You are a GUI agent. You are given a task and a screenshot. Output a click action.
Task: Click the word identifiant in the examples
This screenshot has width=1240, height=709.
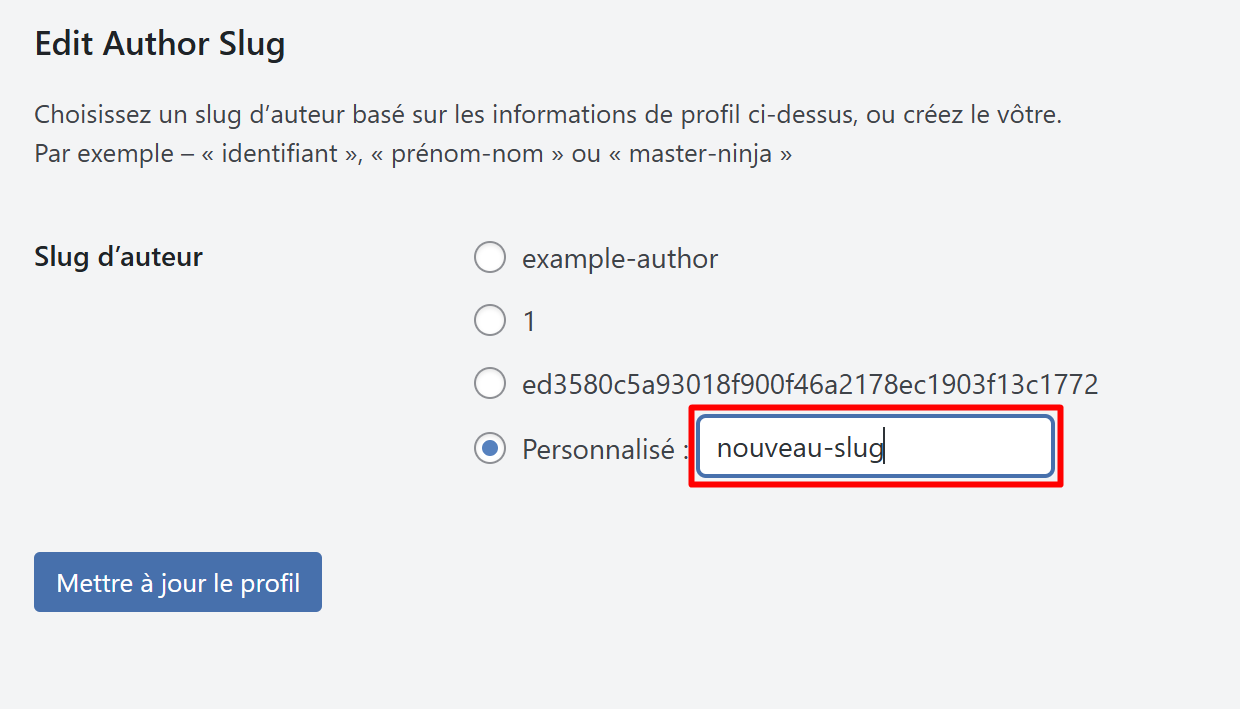[279, 155]
